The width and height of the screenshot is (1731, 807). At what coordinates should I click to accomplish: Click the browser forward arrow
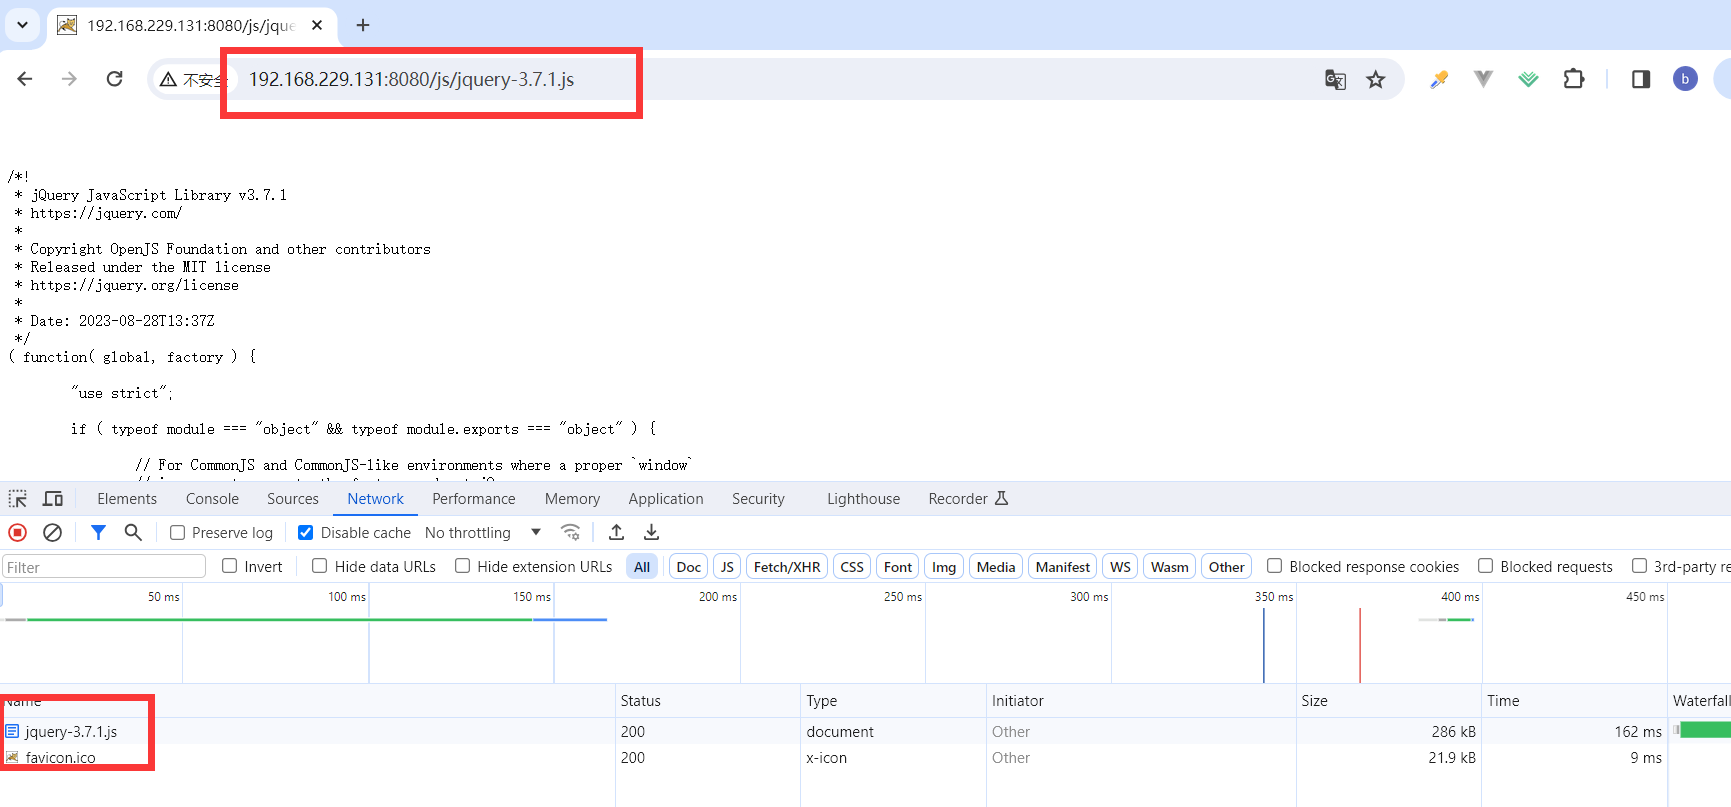pyautogui.click(x=69, y=79)
